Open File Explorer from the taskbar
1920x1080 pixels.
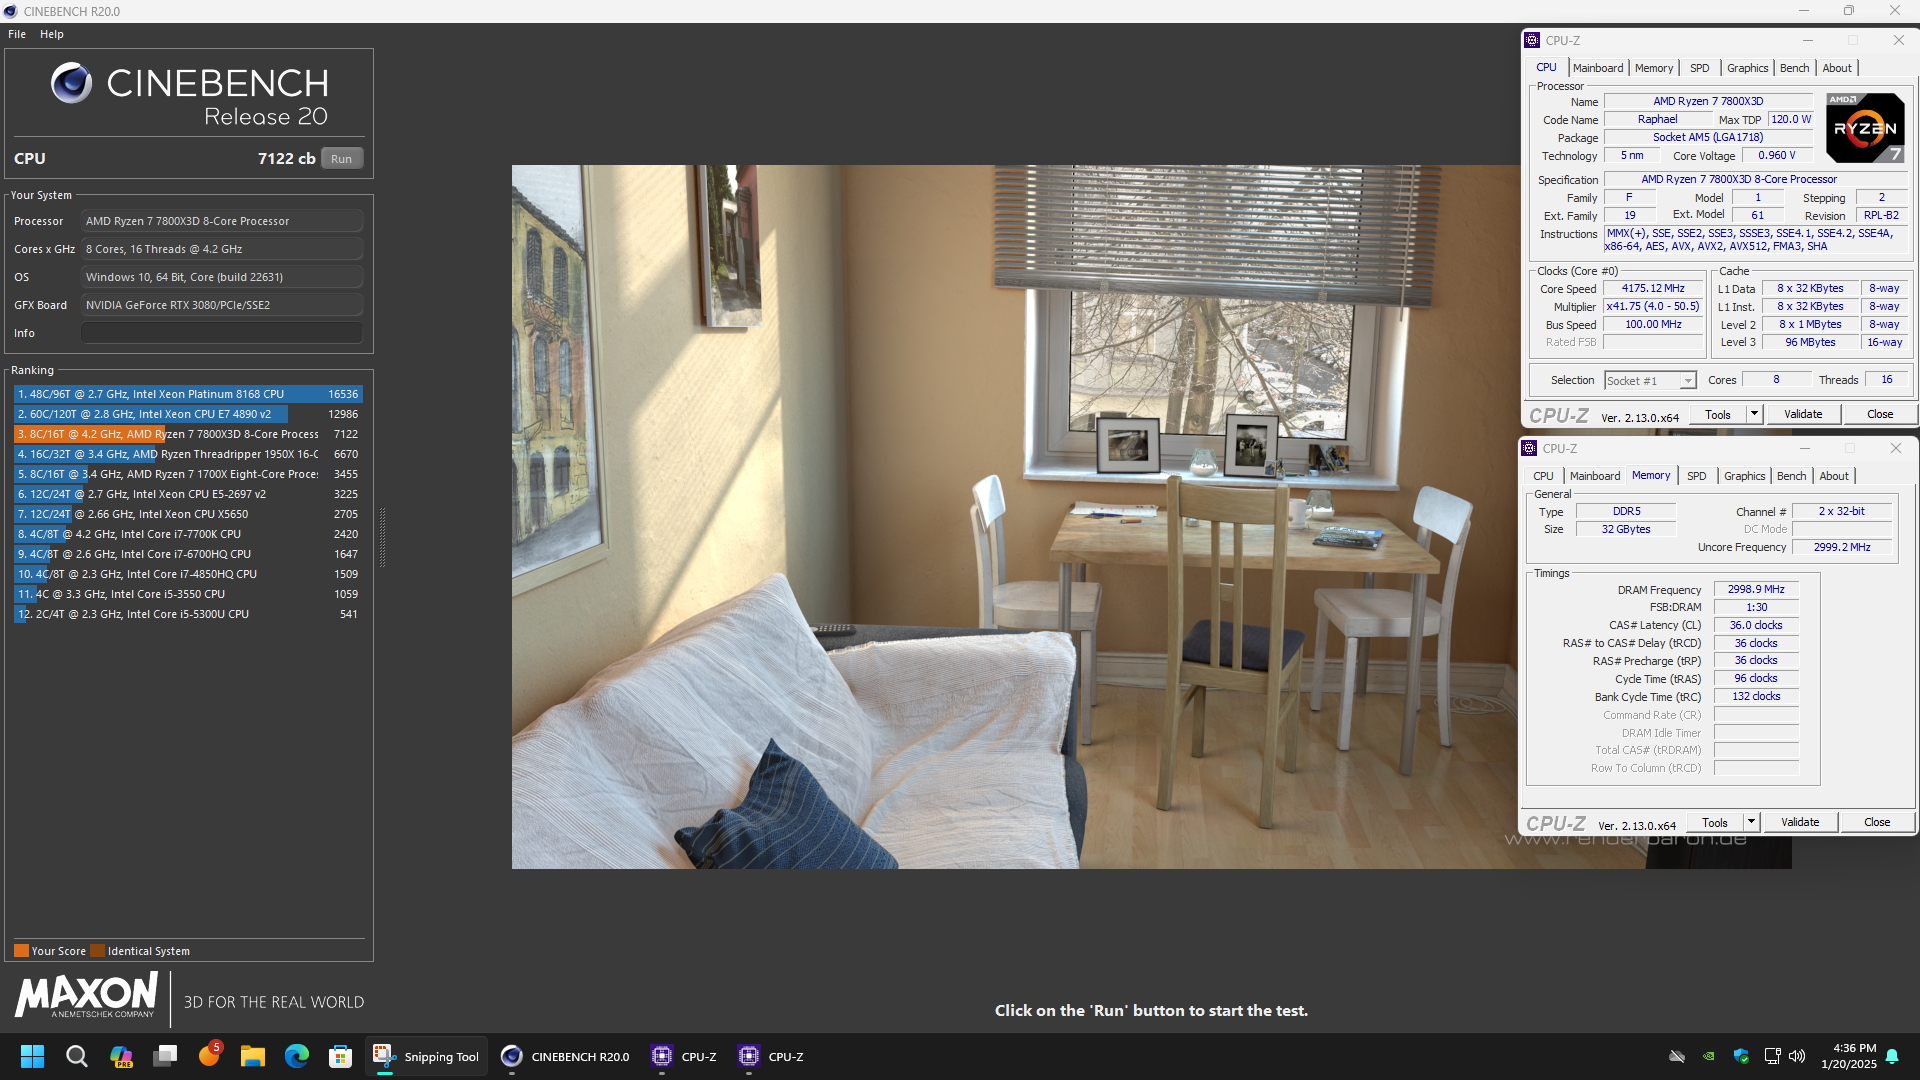point(253,1056)
